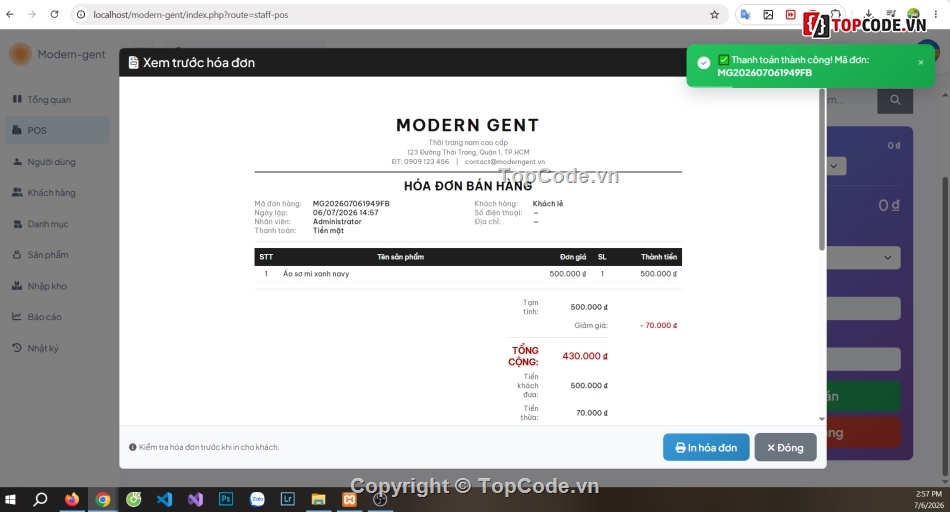This screenshot has width=950, height=512.
Task: Open Nhật ký in the sidebar
Action: [x=58, y=348]
